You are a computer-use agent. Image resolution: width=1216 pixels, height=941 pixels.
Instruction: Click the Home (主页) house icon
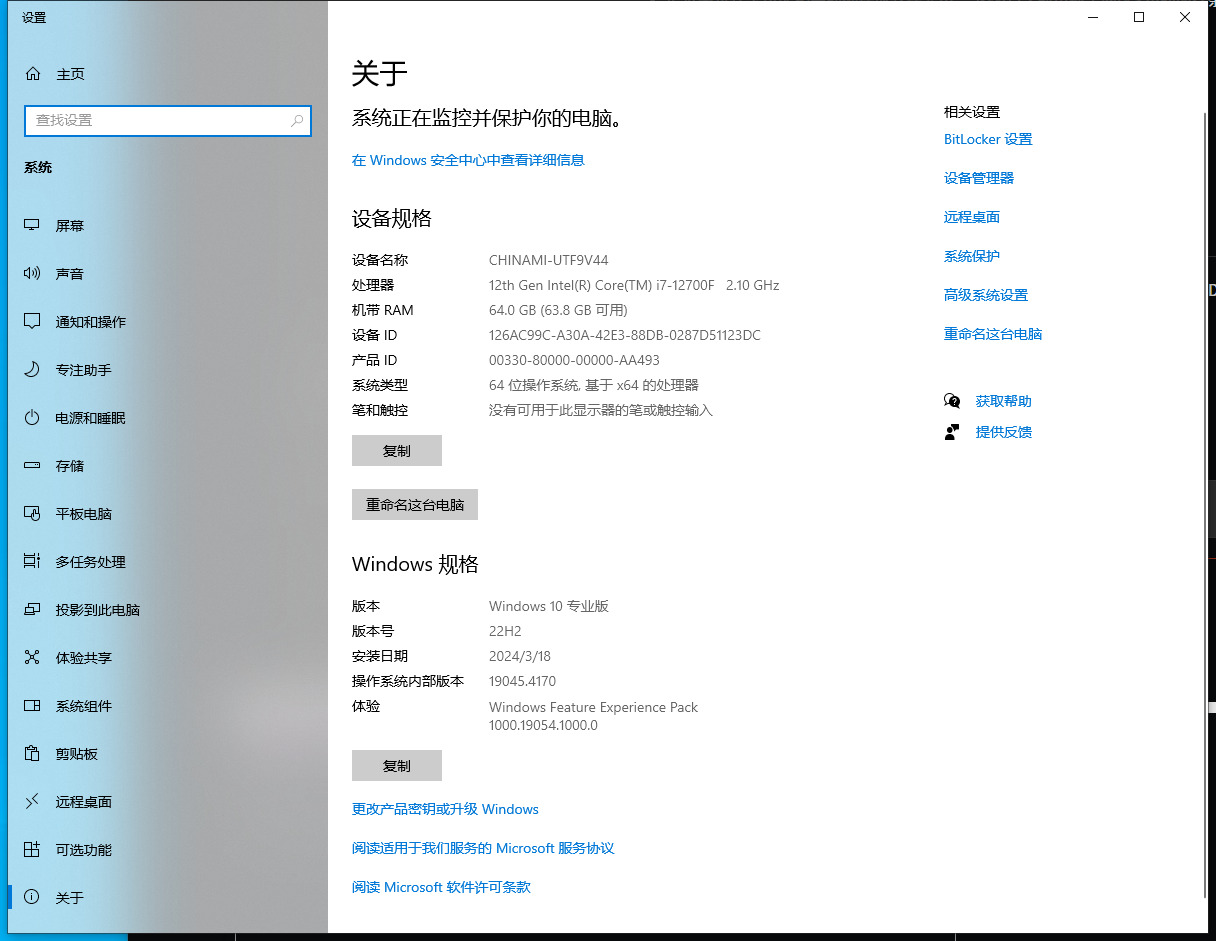click(x=33, y=74)
